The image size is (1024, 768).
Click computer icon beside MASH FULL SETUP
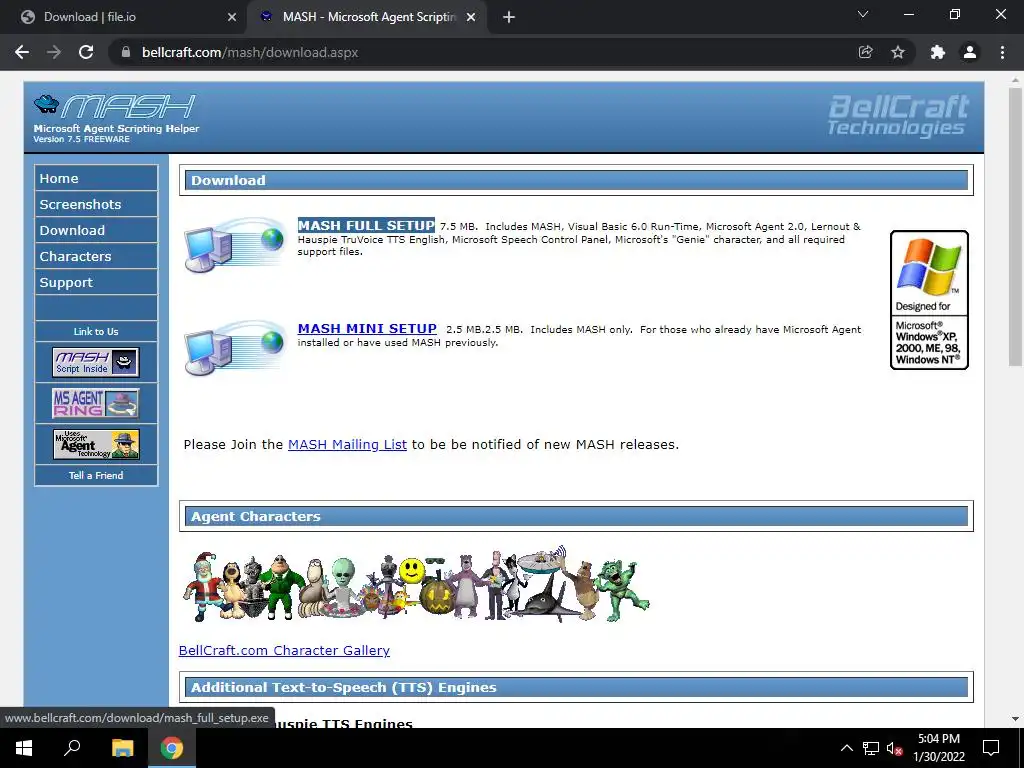click(x=235, y=244)
